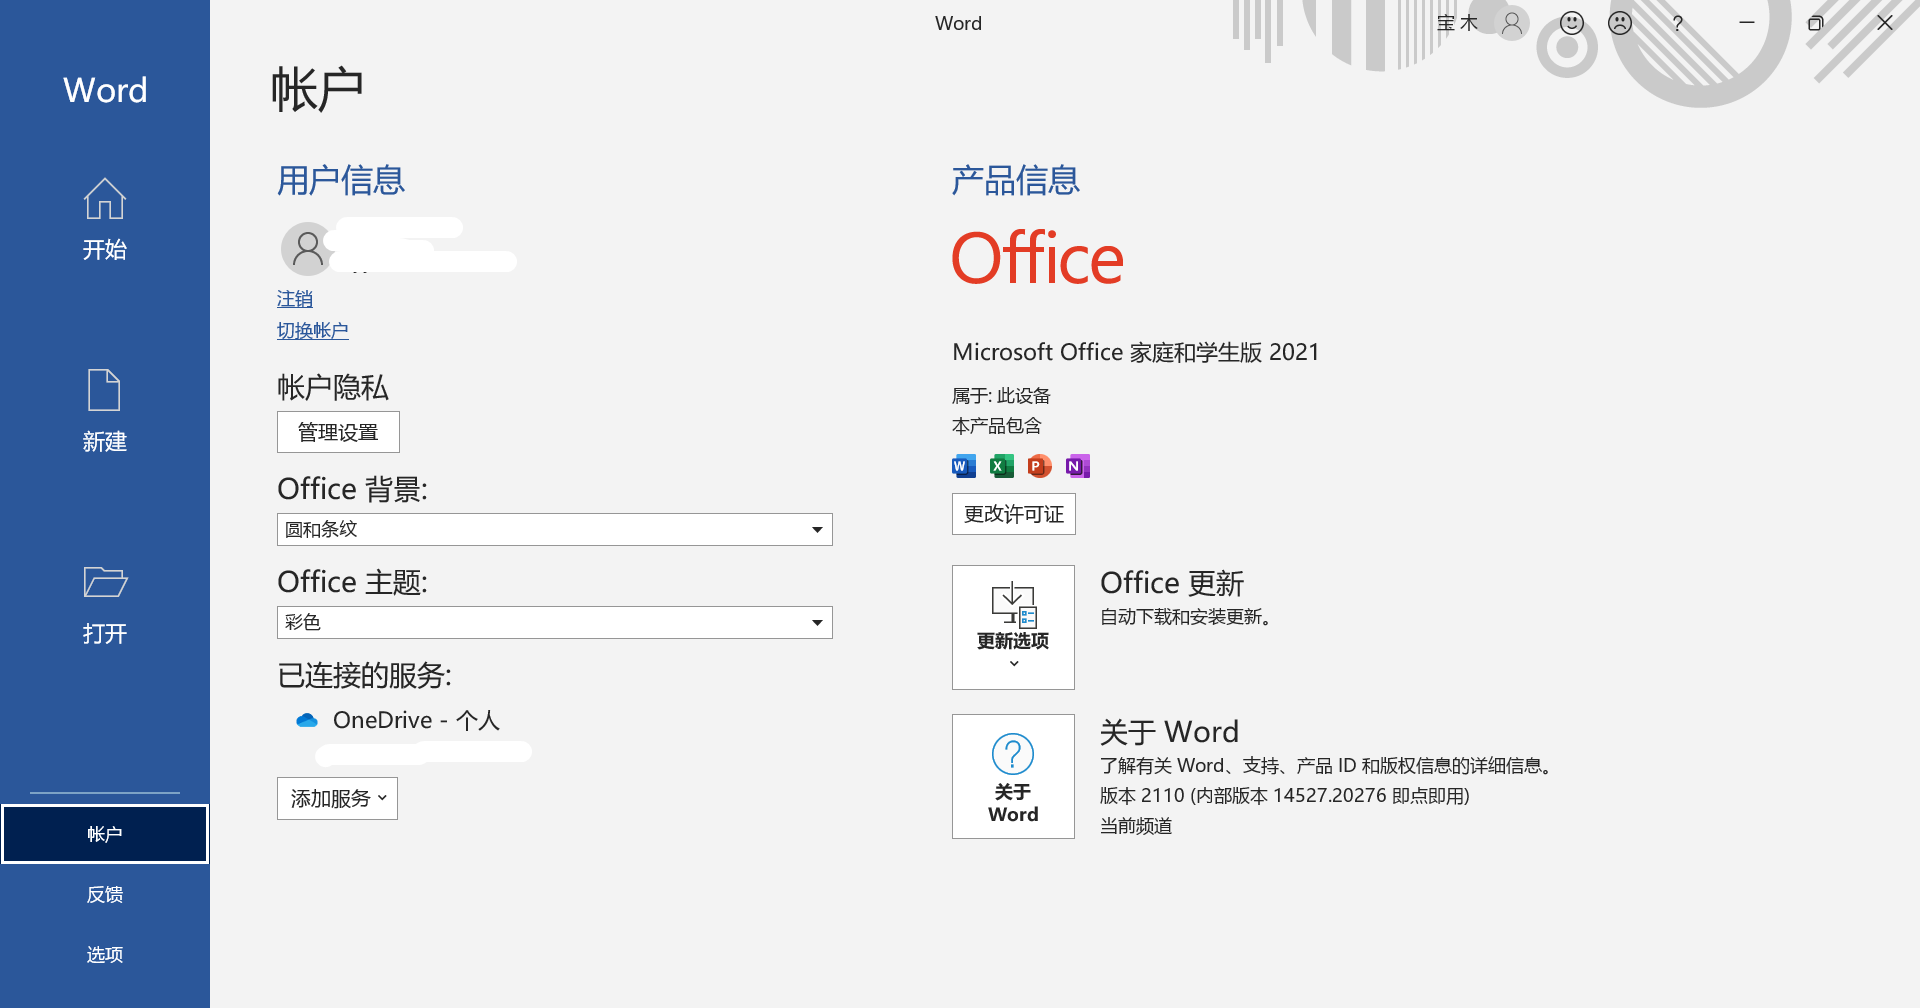Viewport: 1920px width, 1008px height.
Task: Click the OneDrive cloud icon
Action: (x=307, y=720)
